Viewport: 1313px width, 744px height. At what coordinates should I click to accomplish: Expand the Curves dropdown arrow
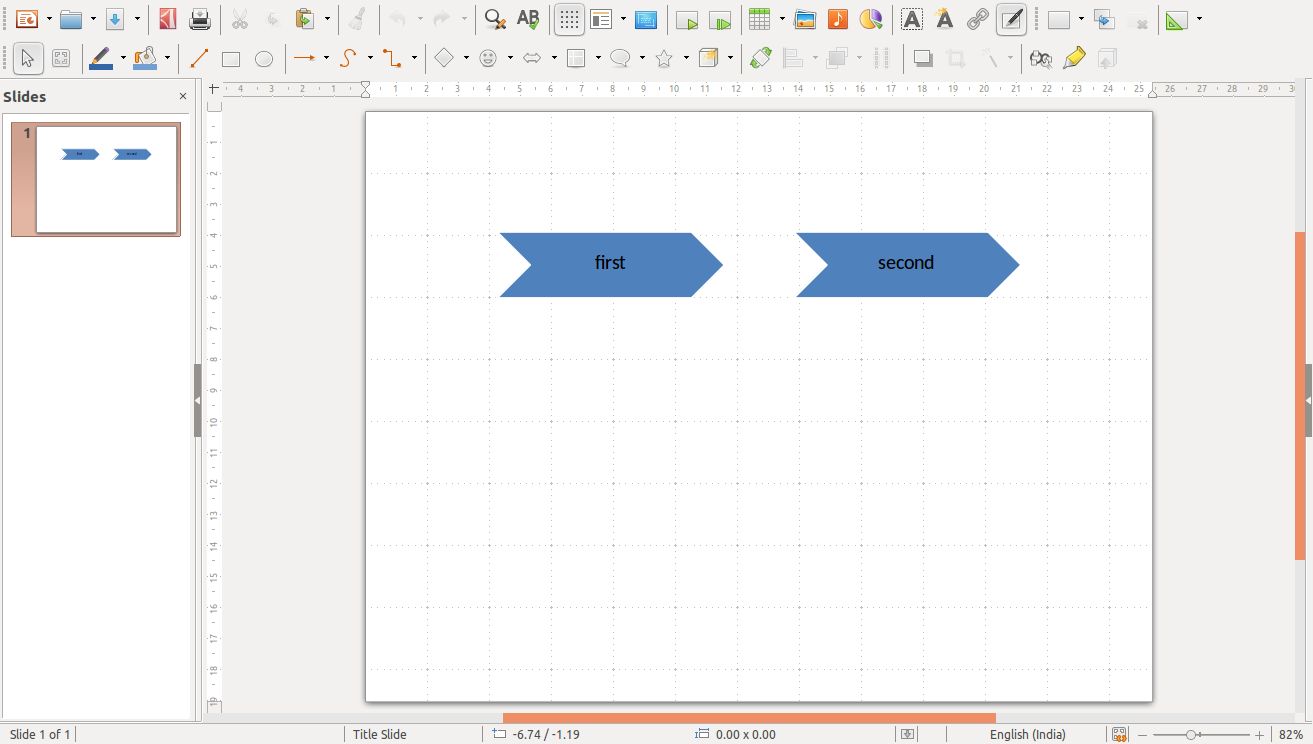[370, 59]
